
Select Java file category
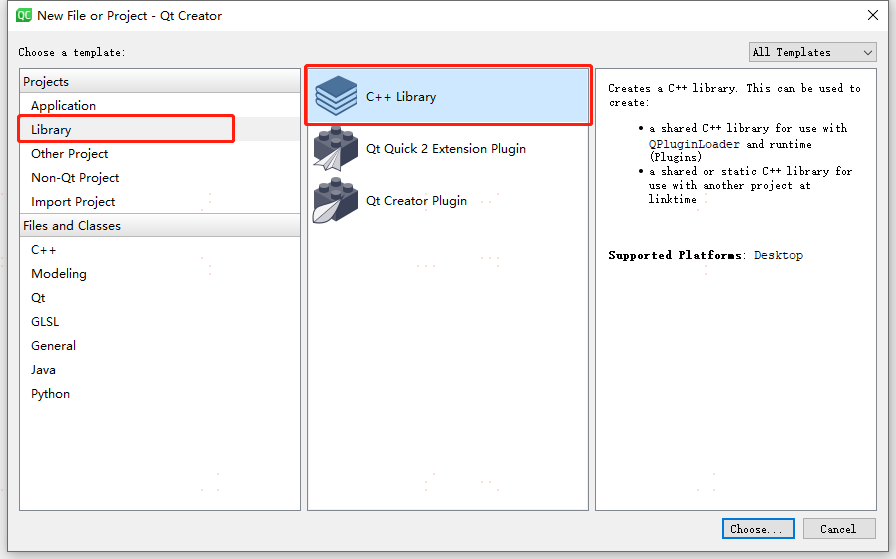pos(160,370)
